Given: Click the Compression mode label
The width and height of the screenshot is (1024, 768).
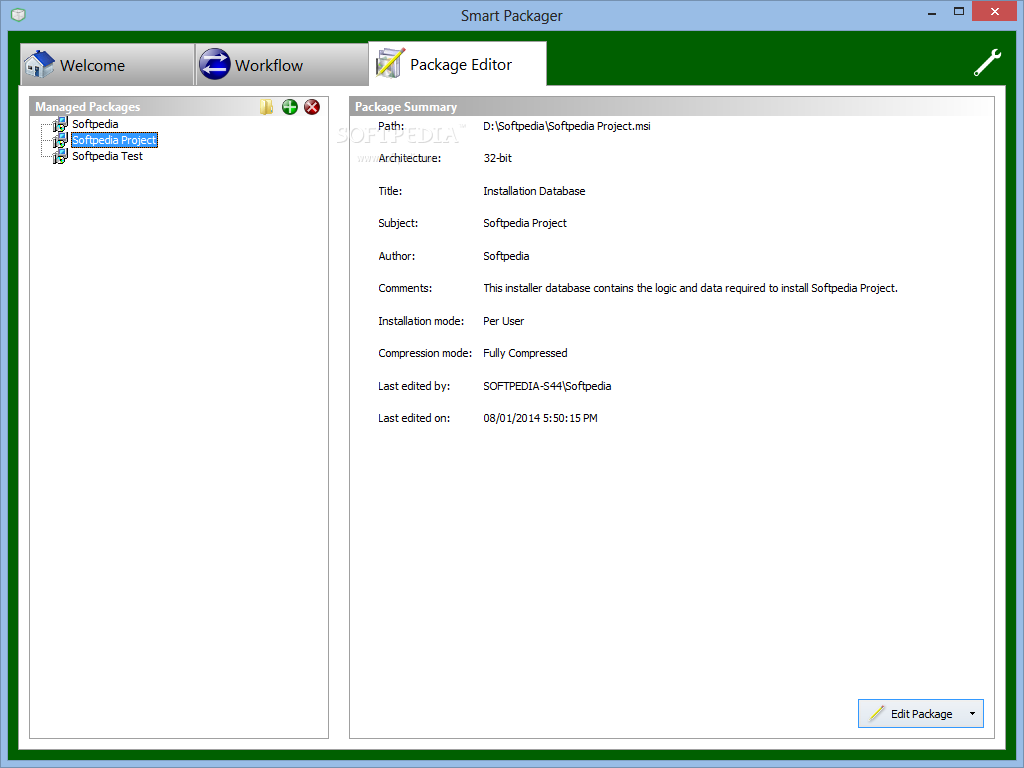Looking at the screenshot, I should point(424,353).
